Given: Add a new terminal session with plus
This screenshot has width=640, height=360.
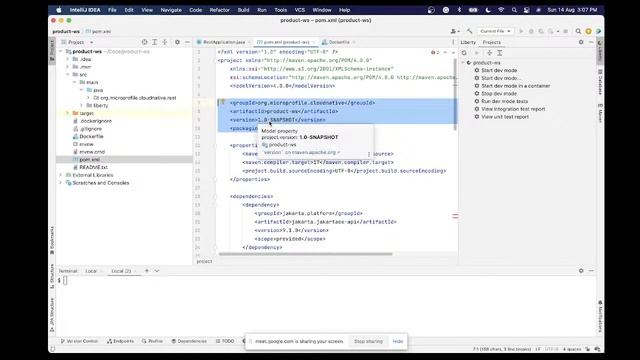Looking at the screenshot, I should pos(147,271).
